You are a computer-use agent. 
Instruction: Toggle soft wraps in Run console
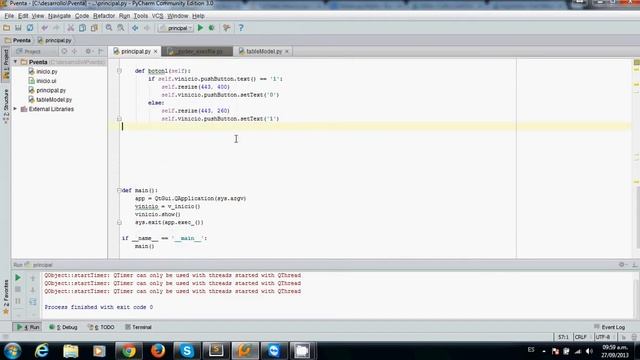pyautogui.click(x=33, y=302)
